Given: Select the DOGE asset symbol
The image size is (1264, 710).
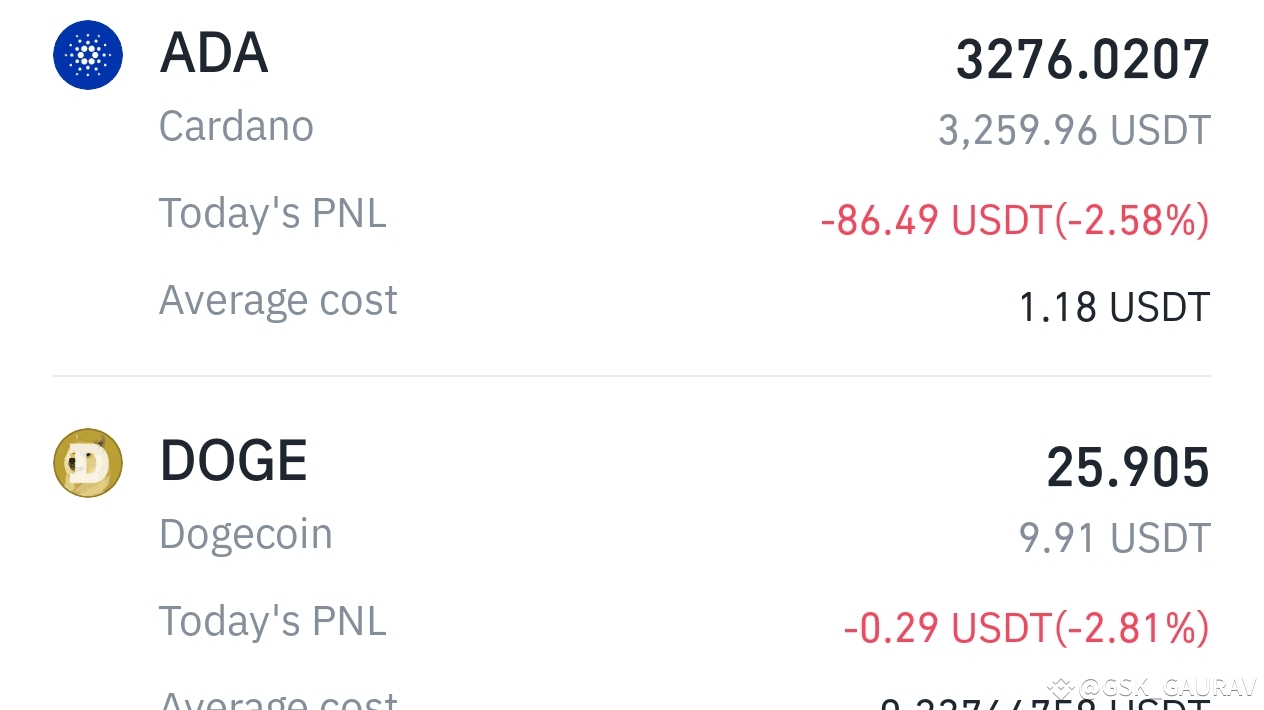Looking at the screenshot, I should pos(232,460).
